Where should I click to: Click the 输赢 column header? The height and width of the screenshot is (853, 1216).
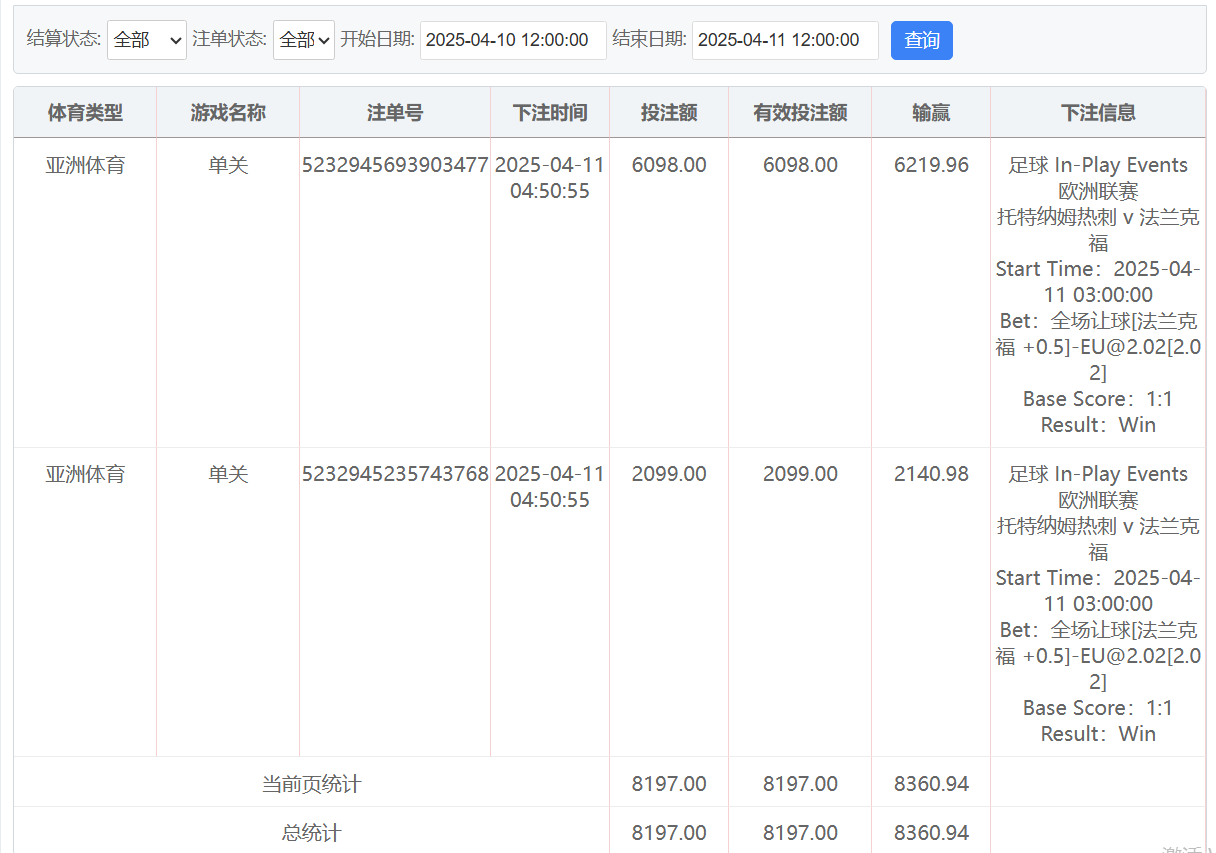coord(931,113)
